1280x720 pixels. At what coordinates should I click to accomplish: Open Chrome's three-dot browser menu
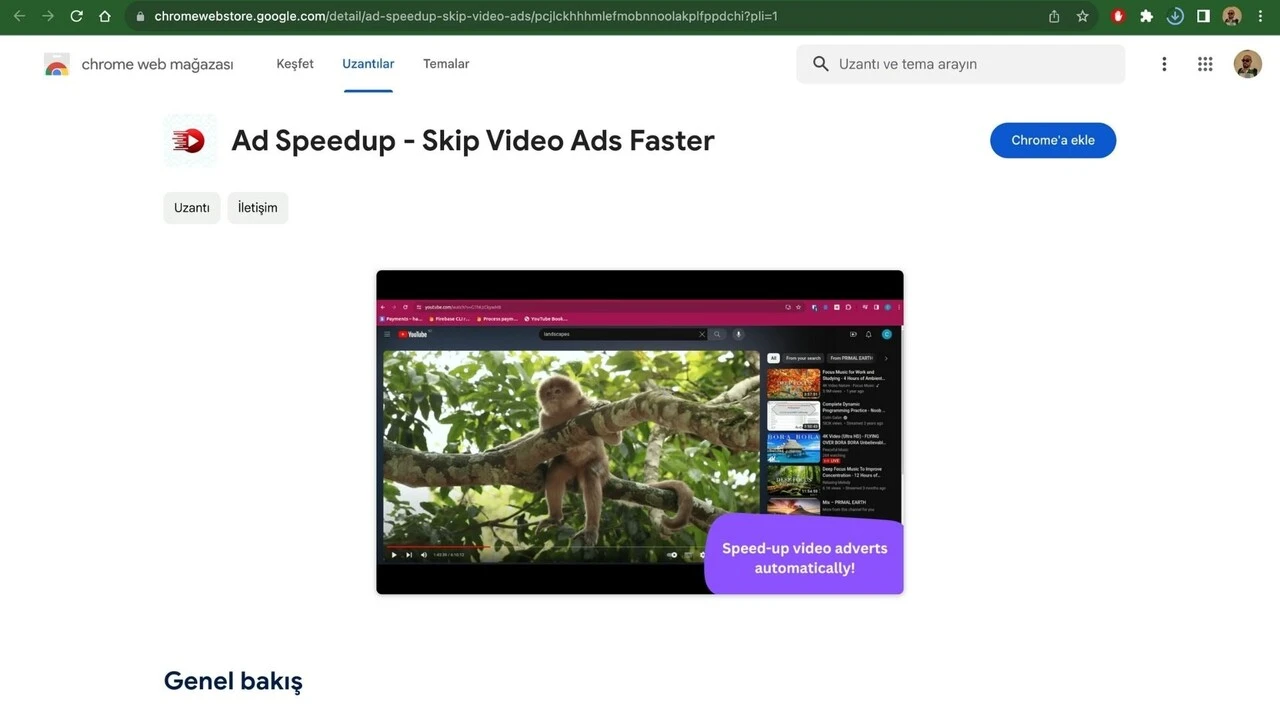1259,16
